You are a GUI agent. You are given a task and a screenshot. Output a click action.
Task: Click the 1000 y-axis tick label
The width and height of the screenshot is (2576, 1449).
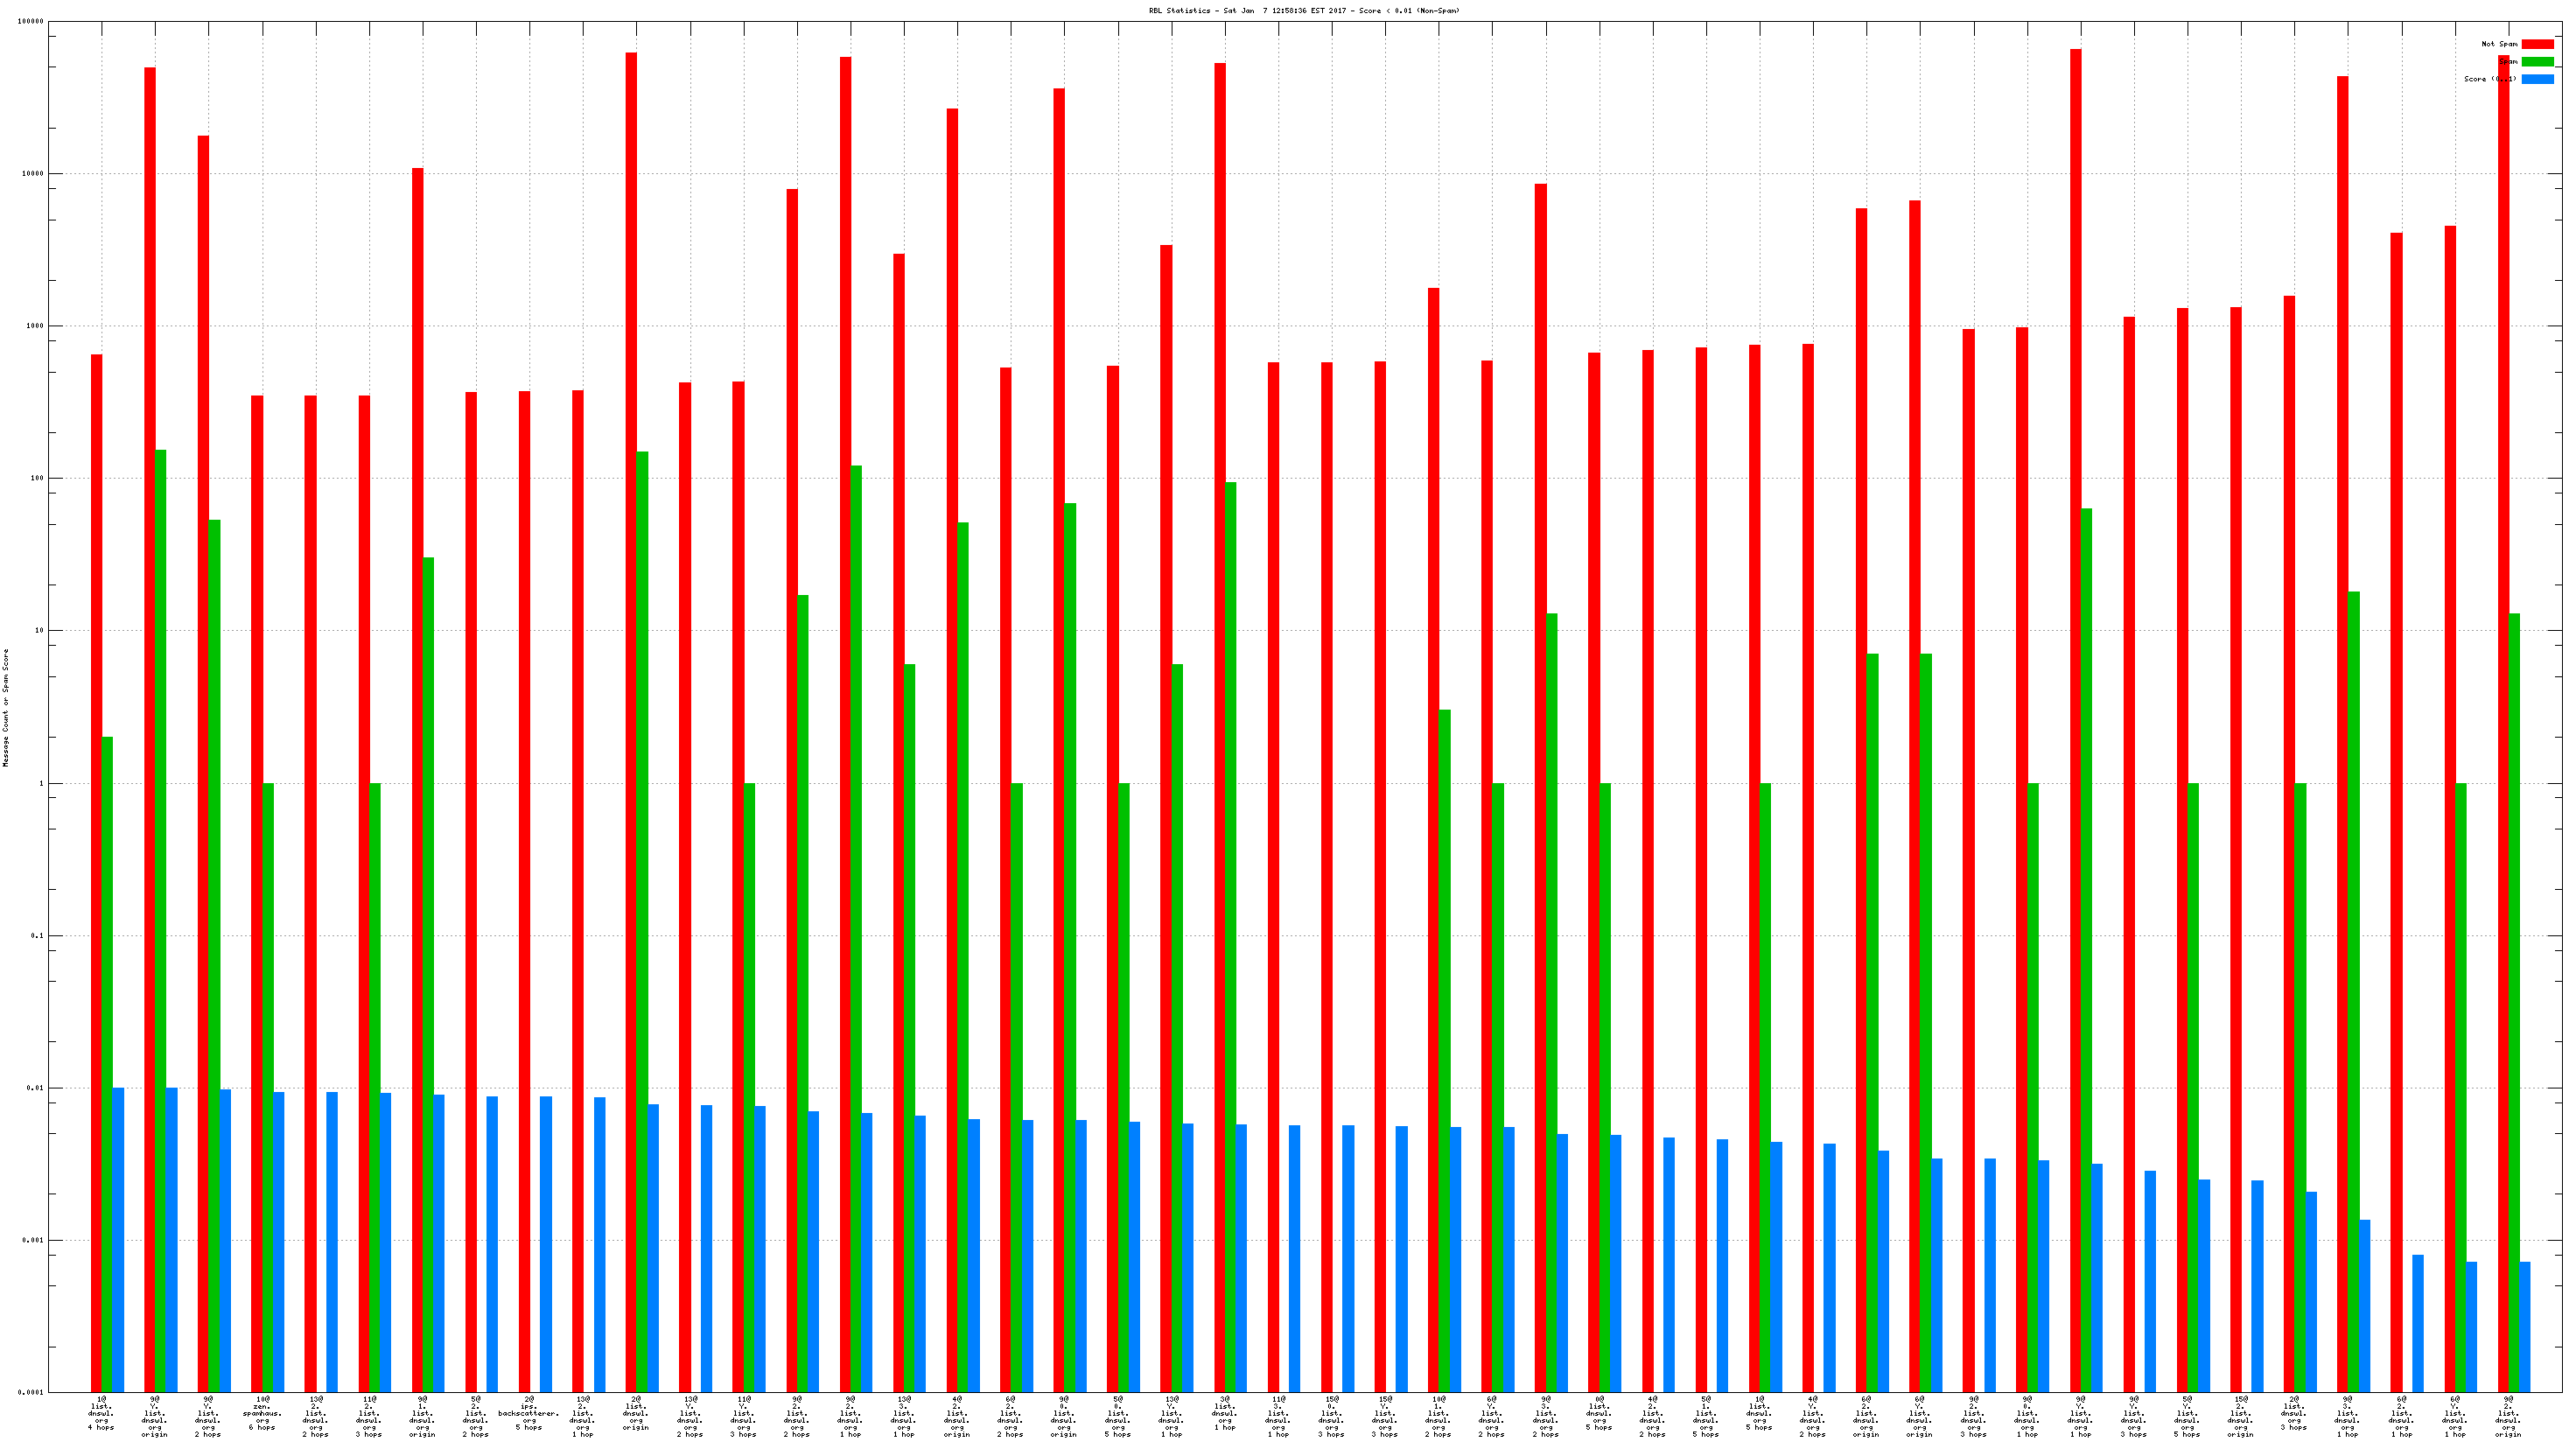[x=35, y=326]
